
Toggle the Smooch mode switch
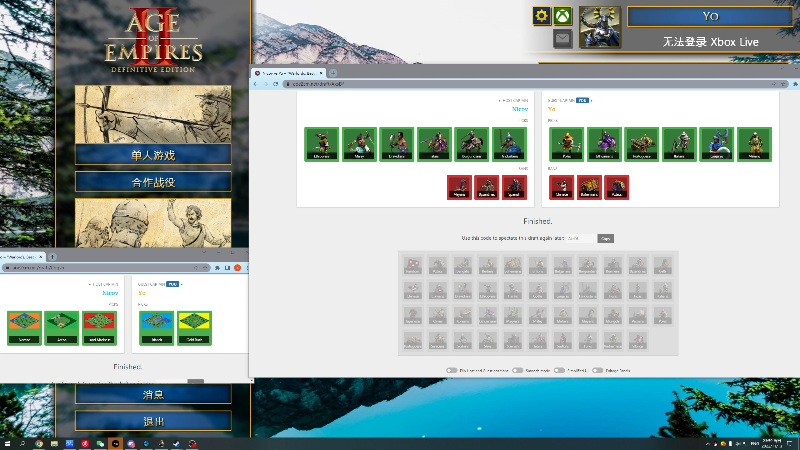click(517, 370)
